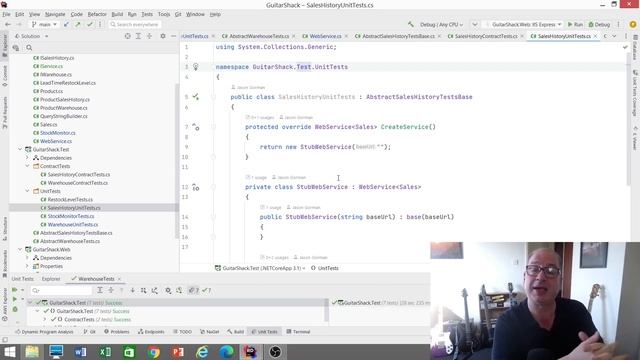640x360 pixels.
Task: Open the OBS Studio icon in the taskbar
Action: 275,352
